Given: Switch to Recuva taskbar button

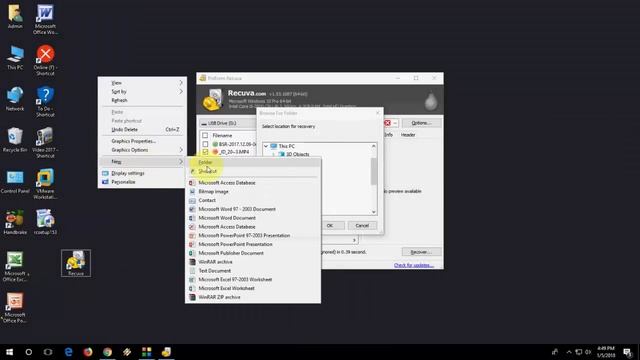Looking at the screenshot, I should click(166, 352).
